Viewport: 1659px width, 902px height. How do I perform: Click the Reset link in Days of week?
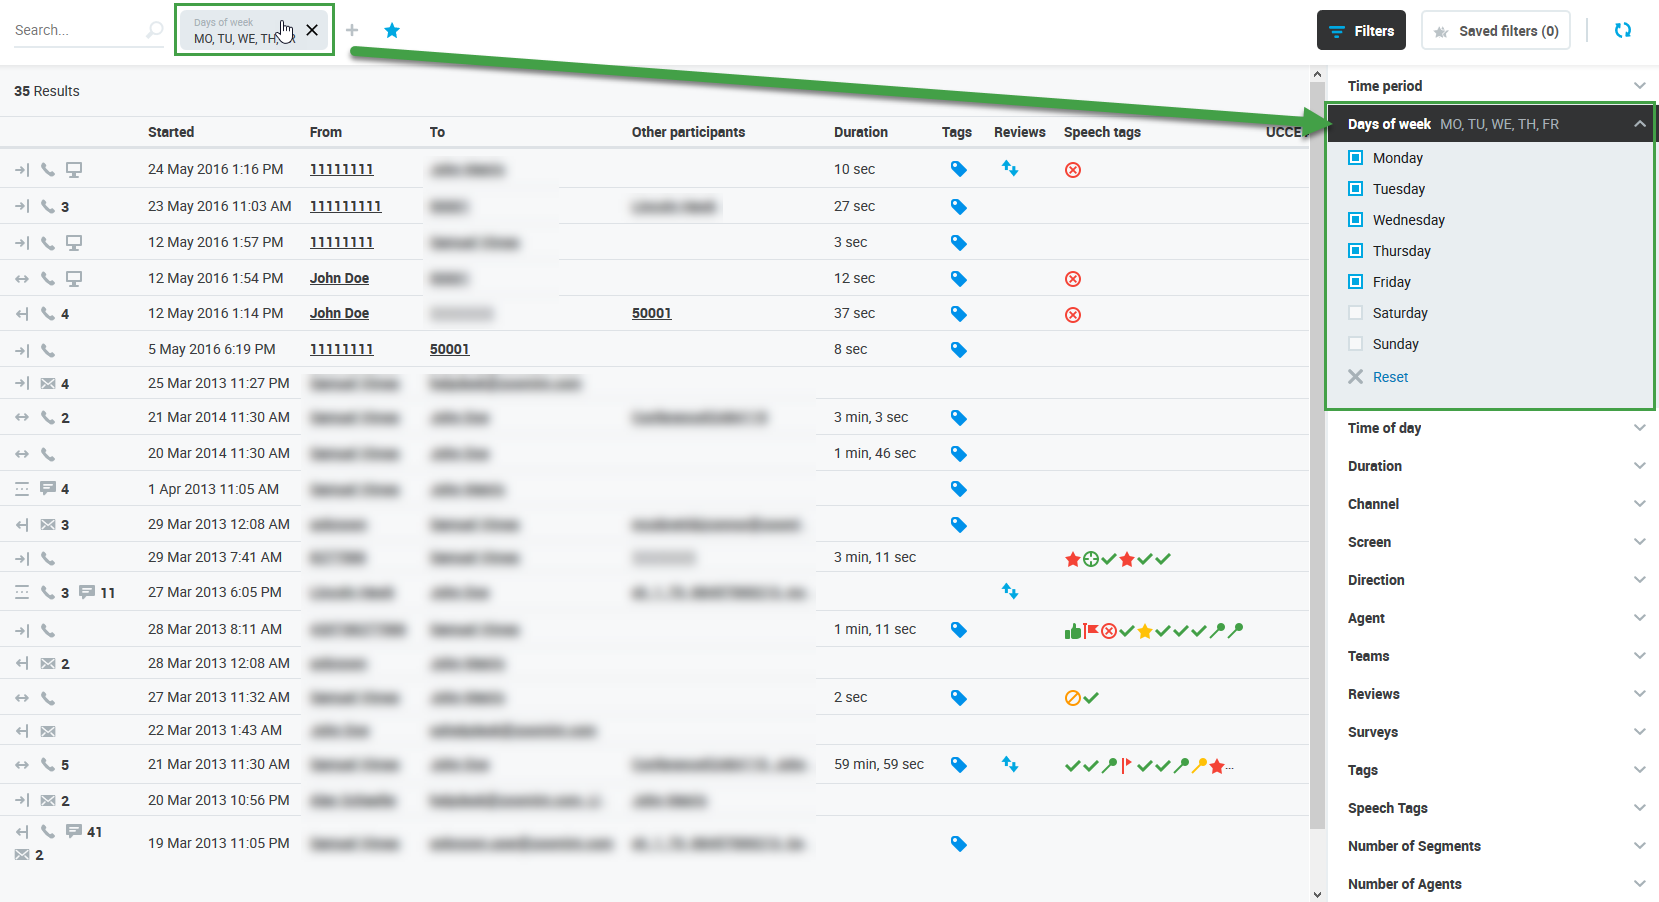coord(1390,377)
